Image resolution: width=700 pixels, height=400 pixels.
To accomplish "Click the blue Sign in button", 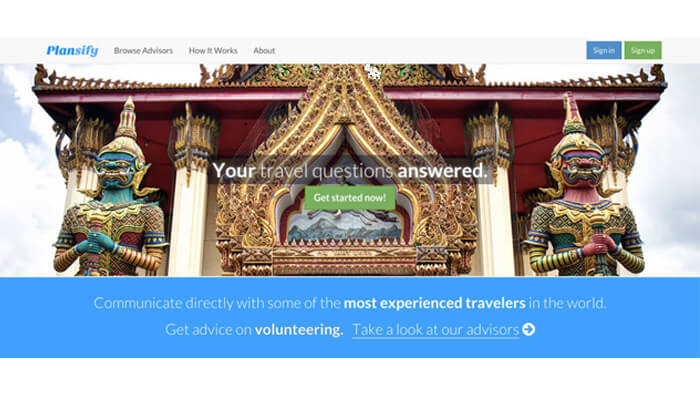I will click(x=604, y=50).
